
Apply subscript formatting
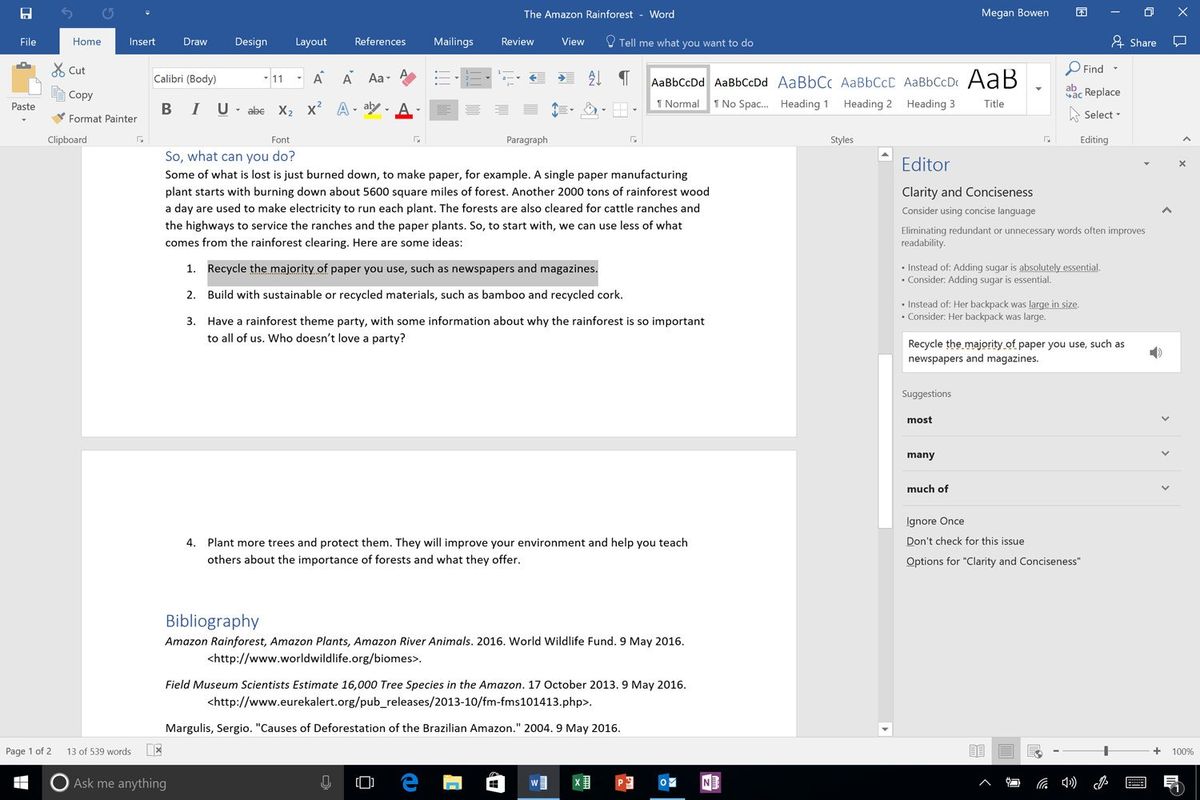click(x=283, y=110)
